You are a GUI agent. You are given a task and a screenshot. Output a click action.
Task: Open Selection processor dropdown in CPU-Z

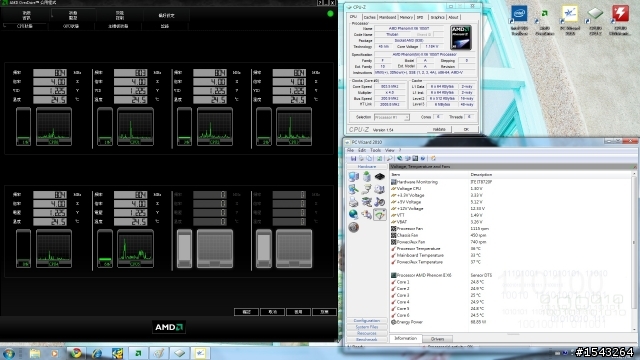(391, 117)
